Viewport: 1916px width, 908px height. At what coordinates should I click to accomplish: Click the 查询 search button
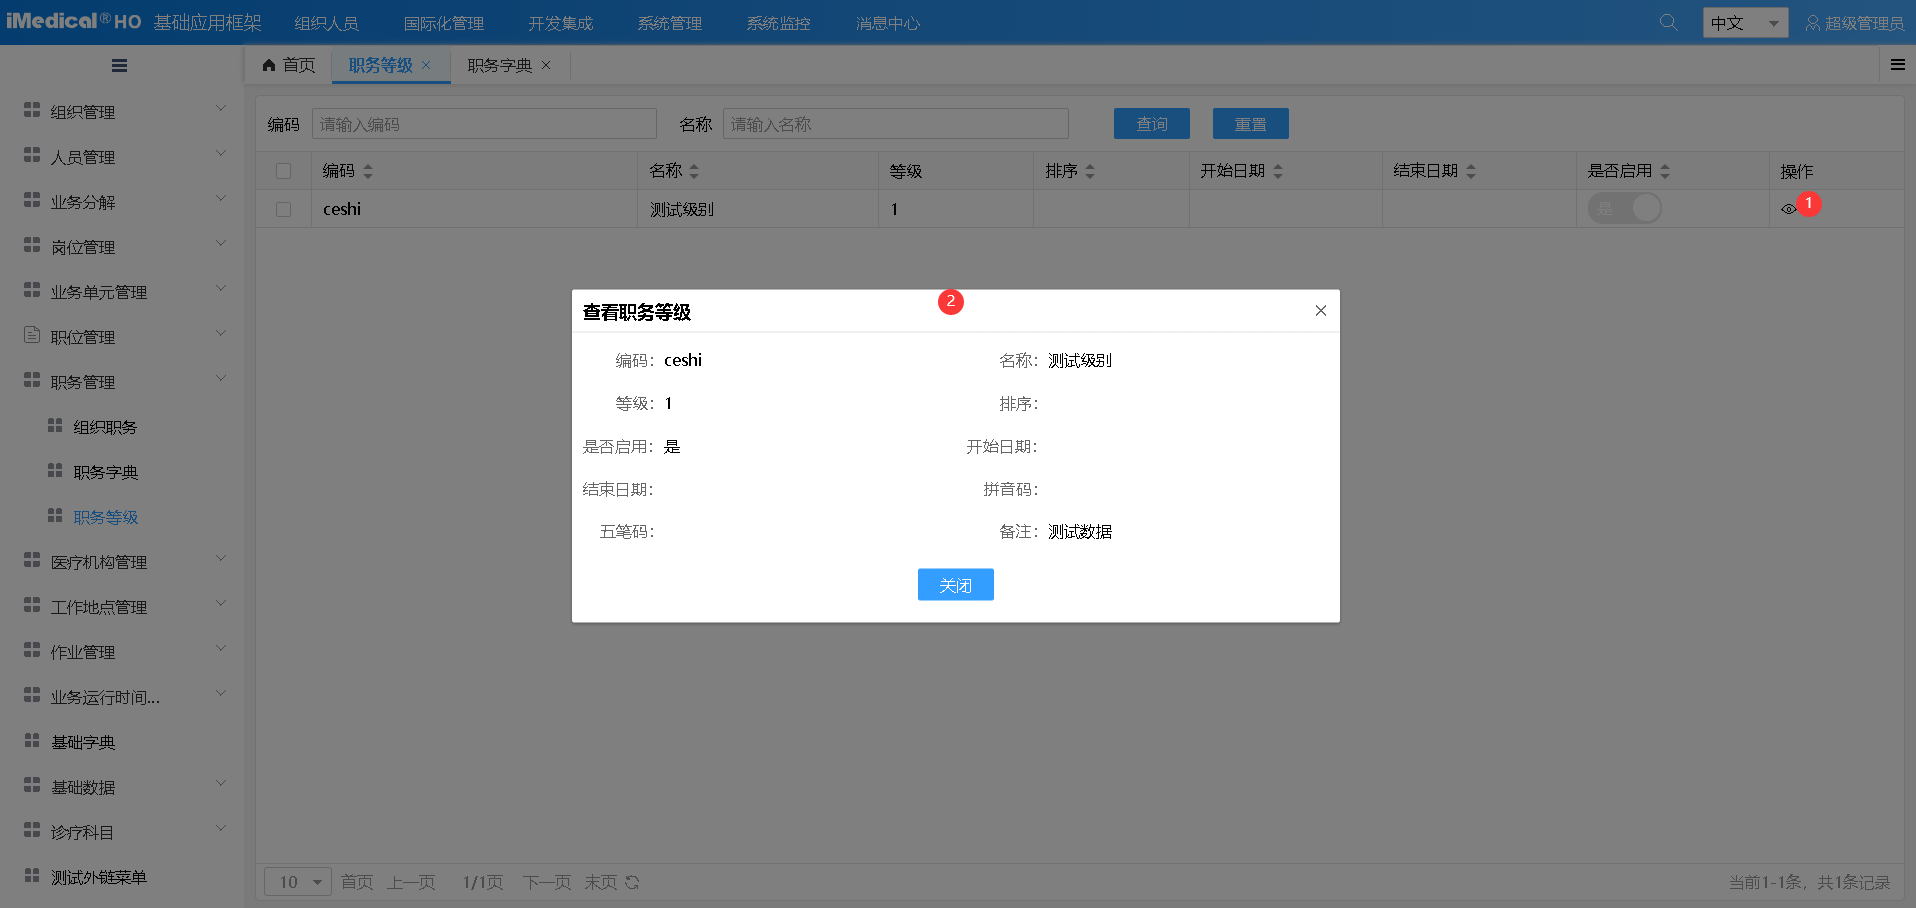click(1151, 124)
